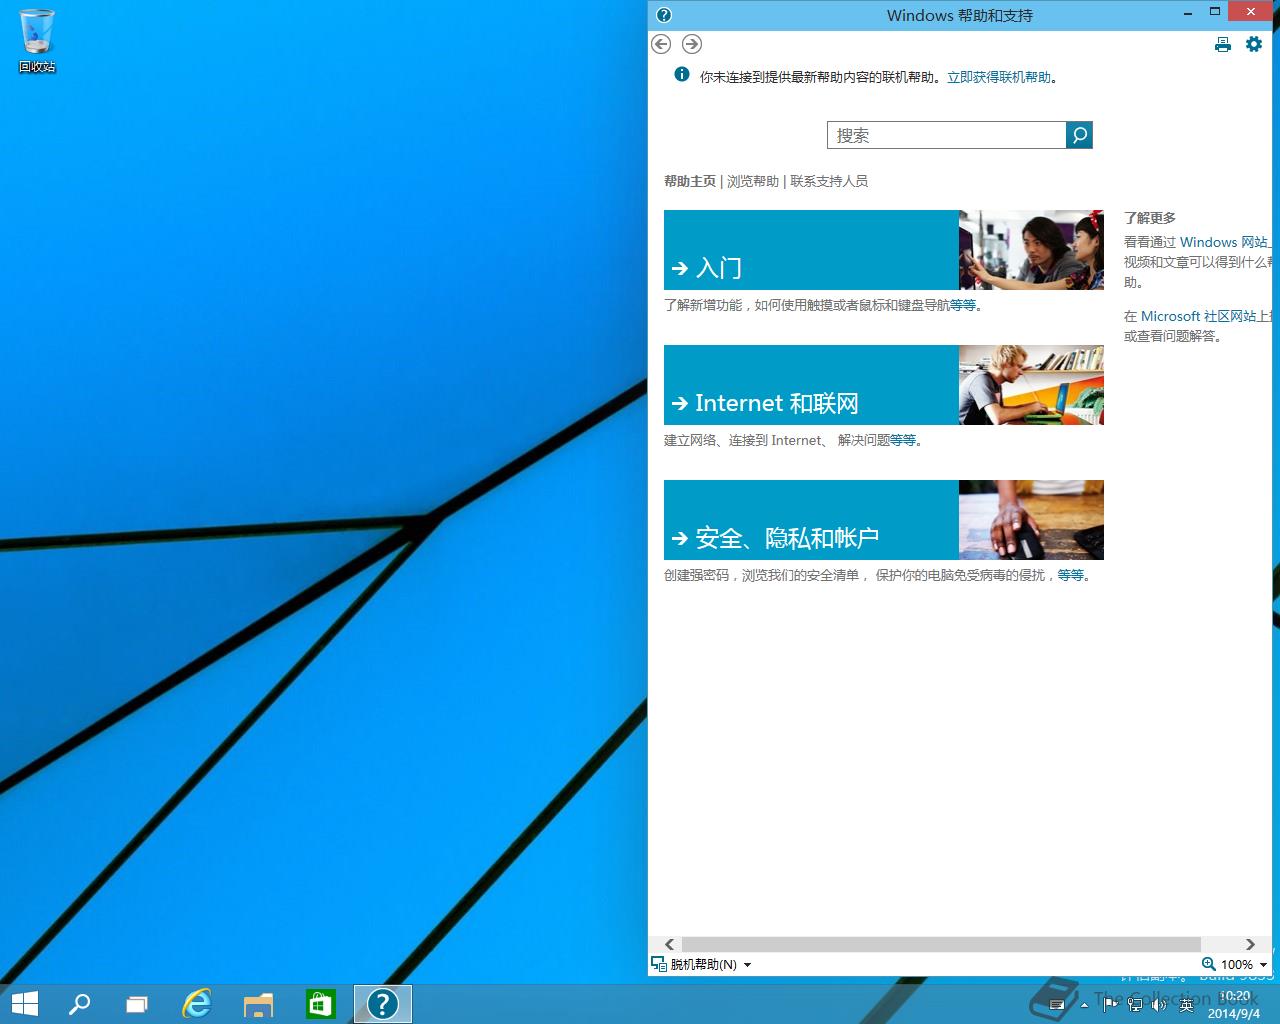
Task: Open Help options gear icon
Action: (1254, 44)
